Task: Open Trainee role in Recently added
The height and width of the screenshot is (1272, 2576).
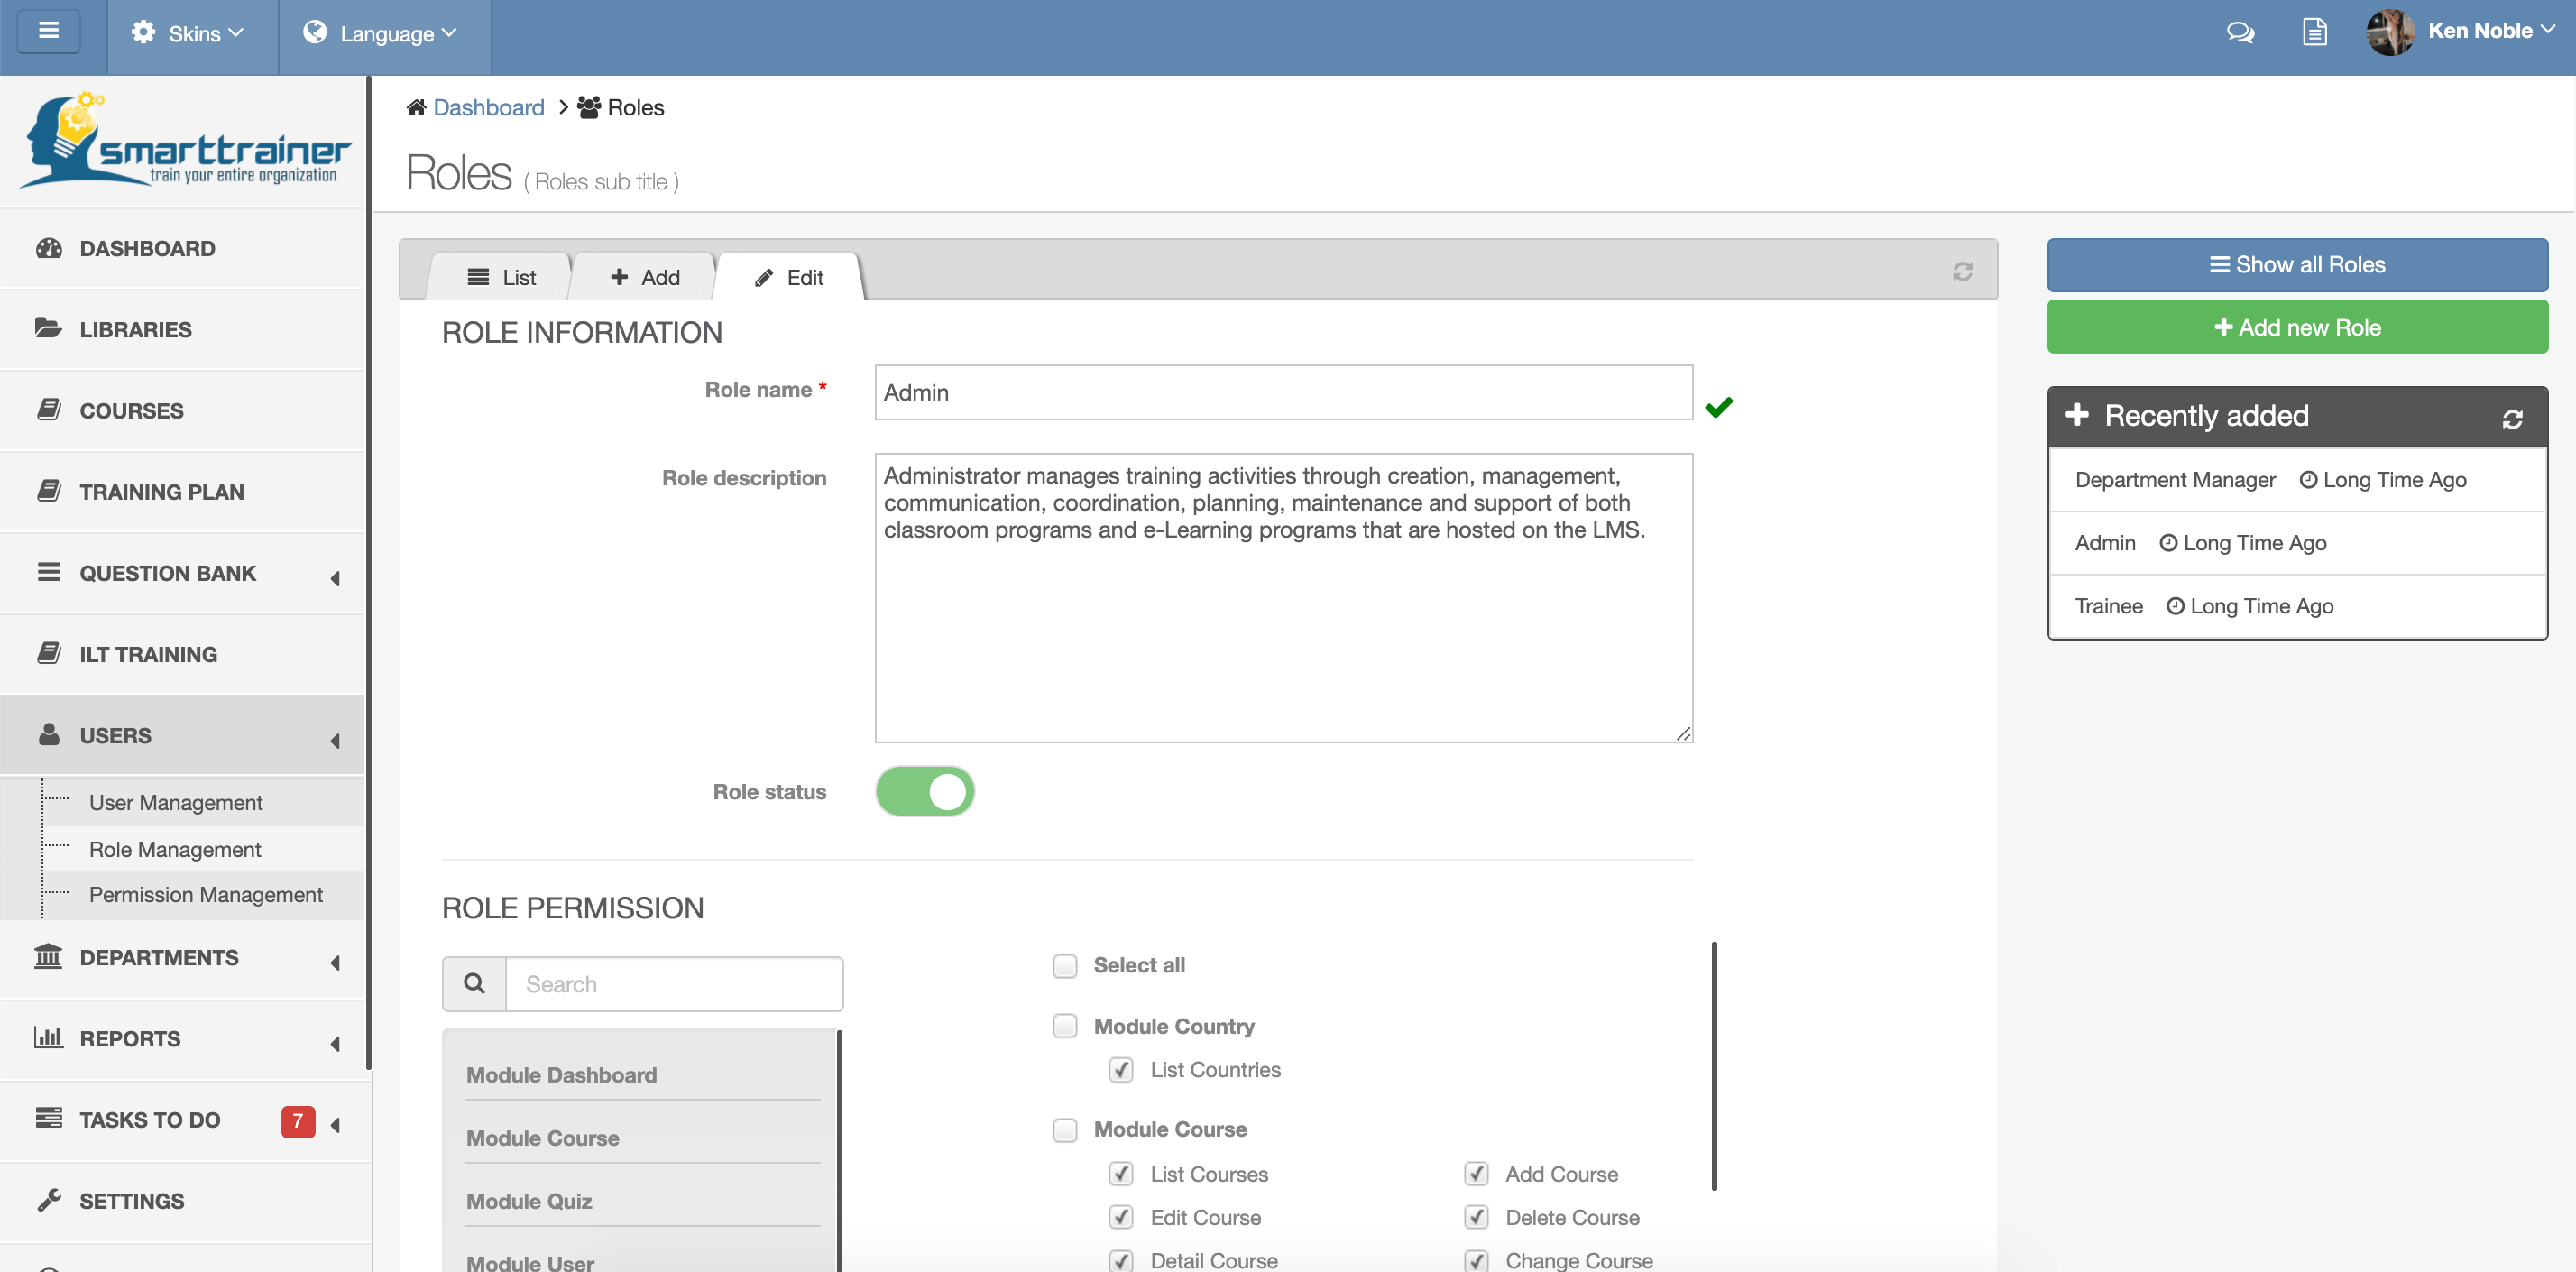Action: point(2108,605)
